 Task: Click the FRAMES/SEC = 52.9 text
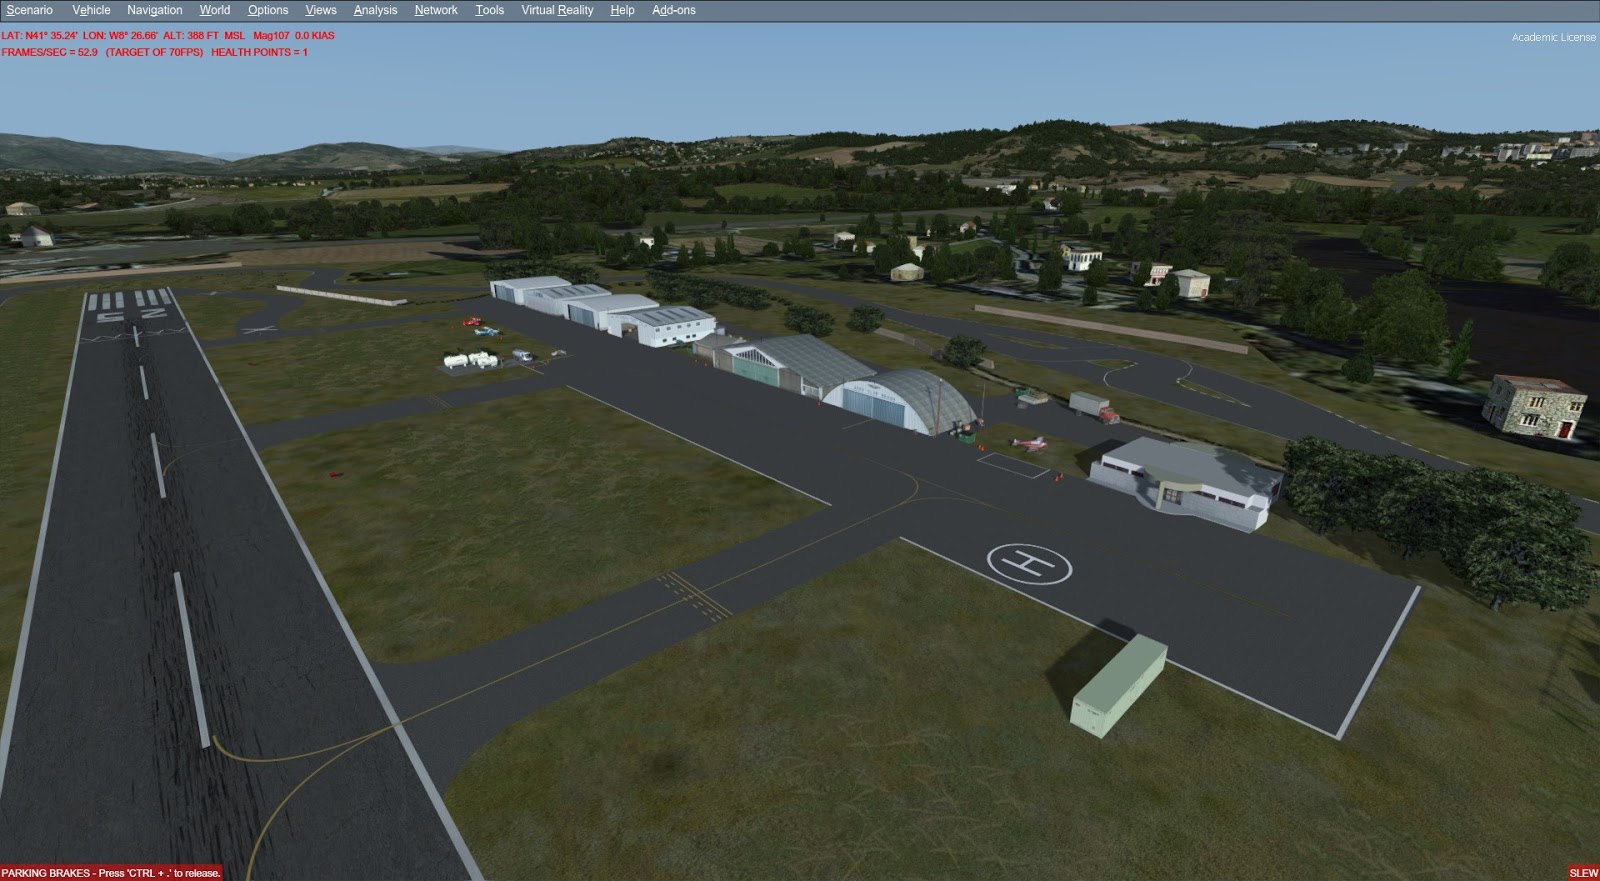pos(50,52)
